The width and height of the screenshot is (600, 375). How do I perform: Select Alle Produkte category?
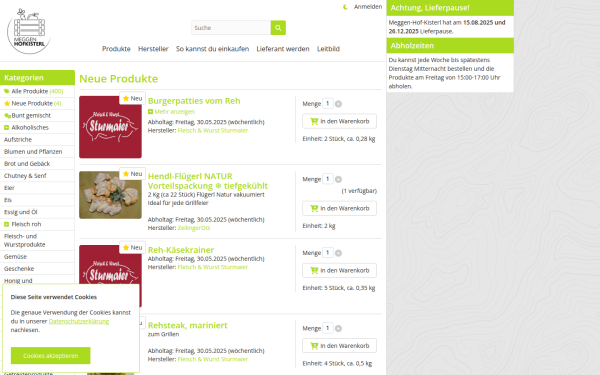point(37,91)
